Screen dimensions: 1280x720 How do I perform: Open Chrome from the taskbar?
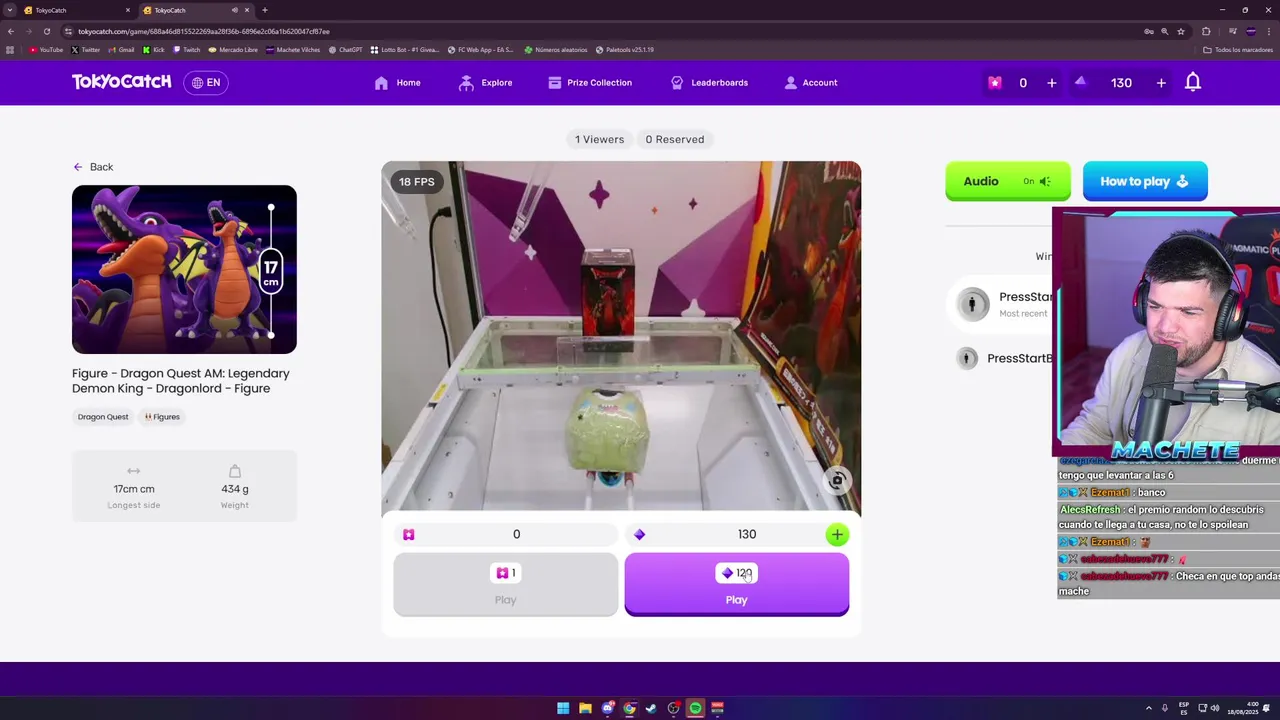click(629, 708)
